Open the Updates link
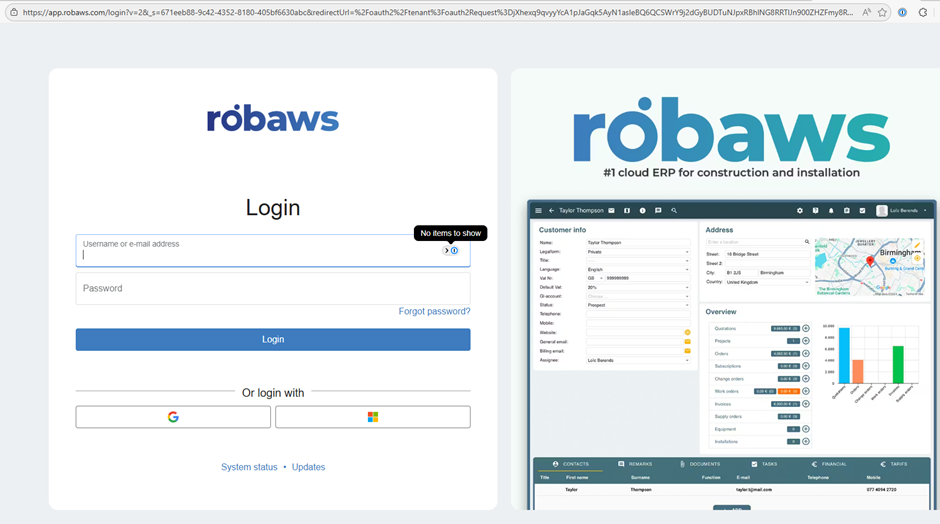This screenshot has width=940, height=524. (308, 467)
